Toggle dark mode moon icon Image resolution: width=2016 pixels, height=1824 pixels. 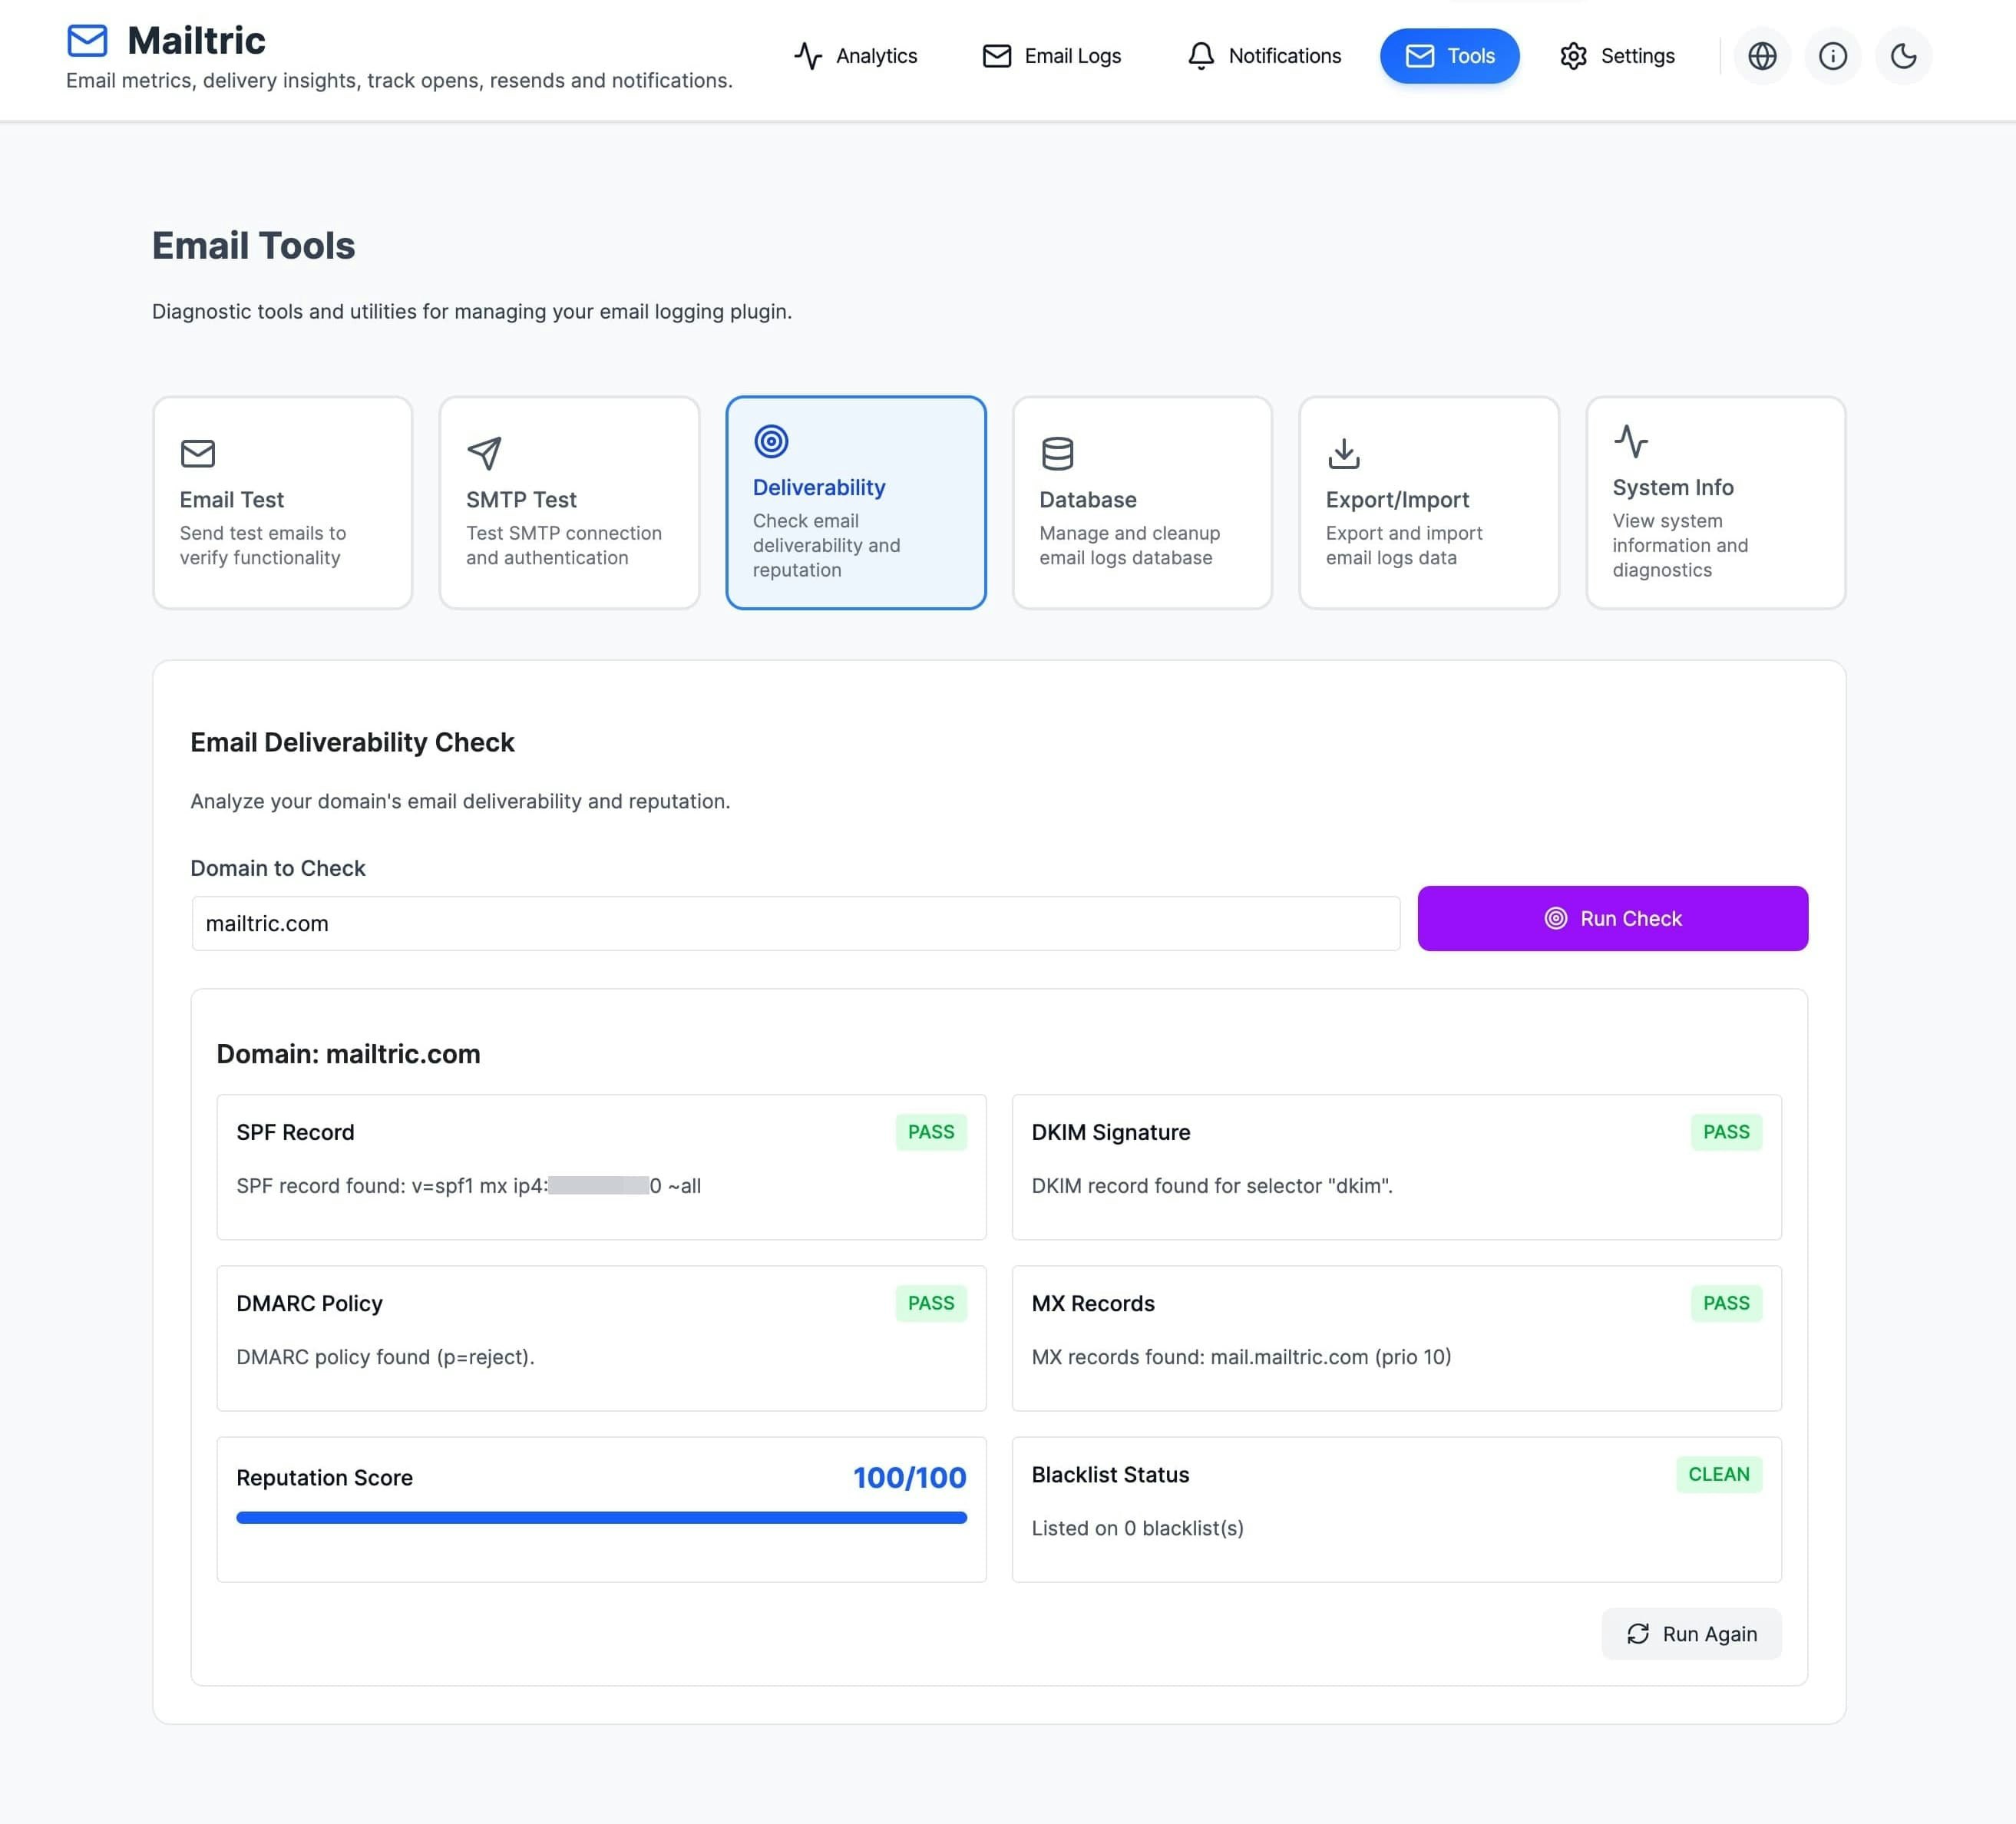(1903, 56)
